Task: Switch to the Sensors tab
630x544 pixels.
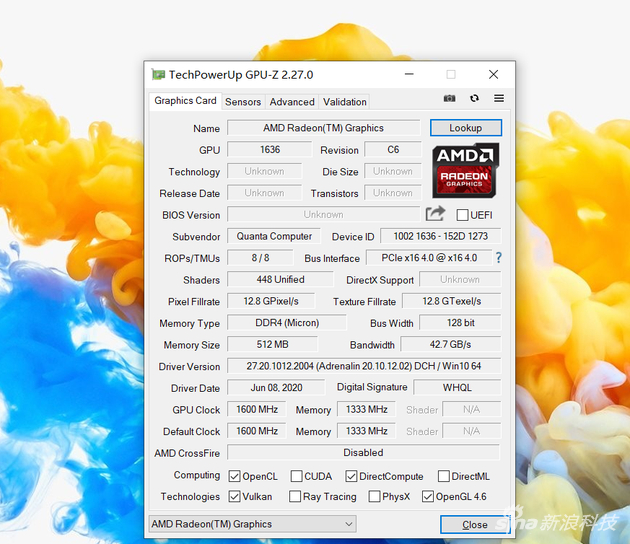Action: (243, 102)
